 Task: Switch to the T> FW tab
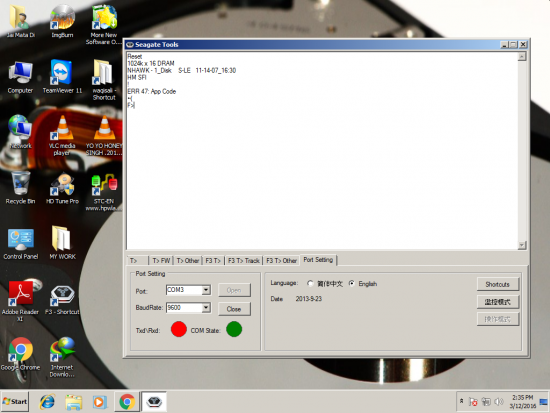pyautogui.click(x=161, y=260)
